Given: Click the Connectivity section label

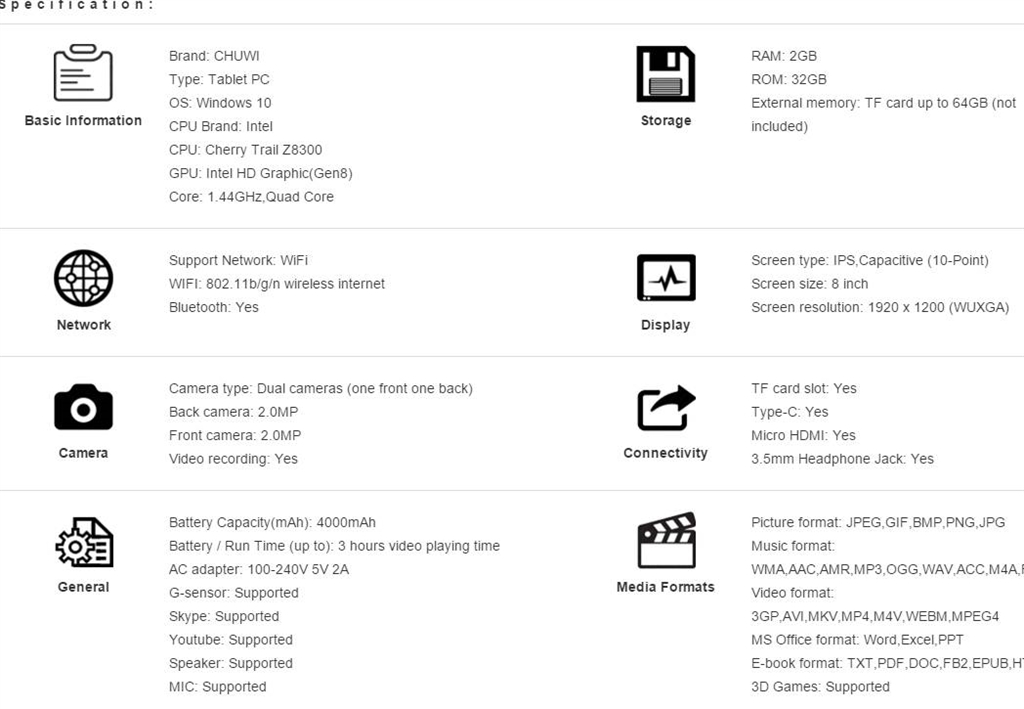Looking at the screenshot, I should (665, 453).
